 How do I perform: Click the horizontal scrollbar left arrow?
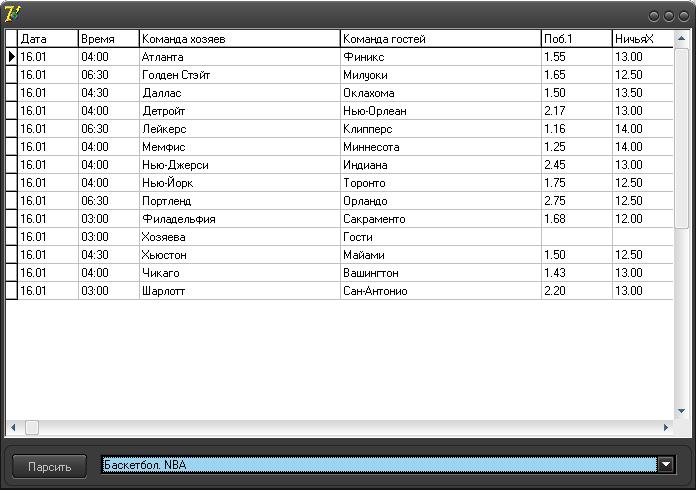pyautogui.click(x=13, y=427)
